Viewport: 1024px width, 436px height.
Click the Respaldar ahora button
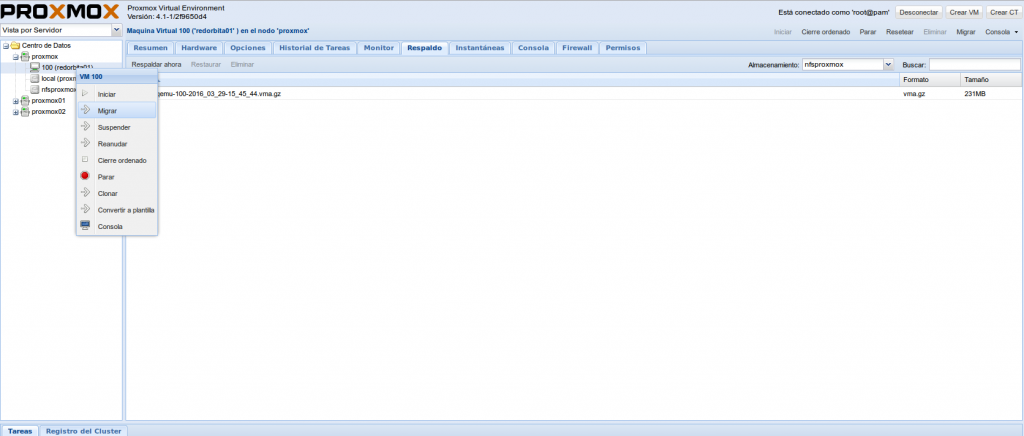coord(156,64)
